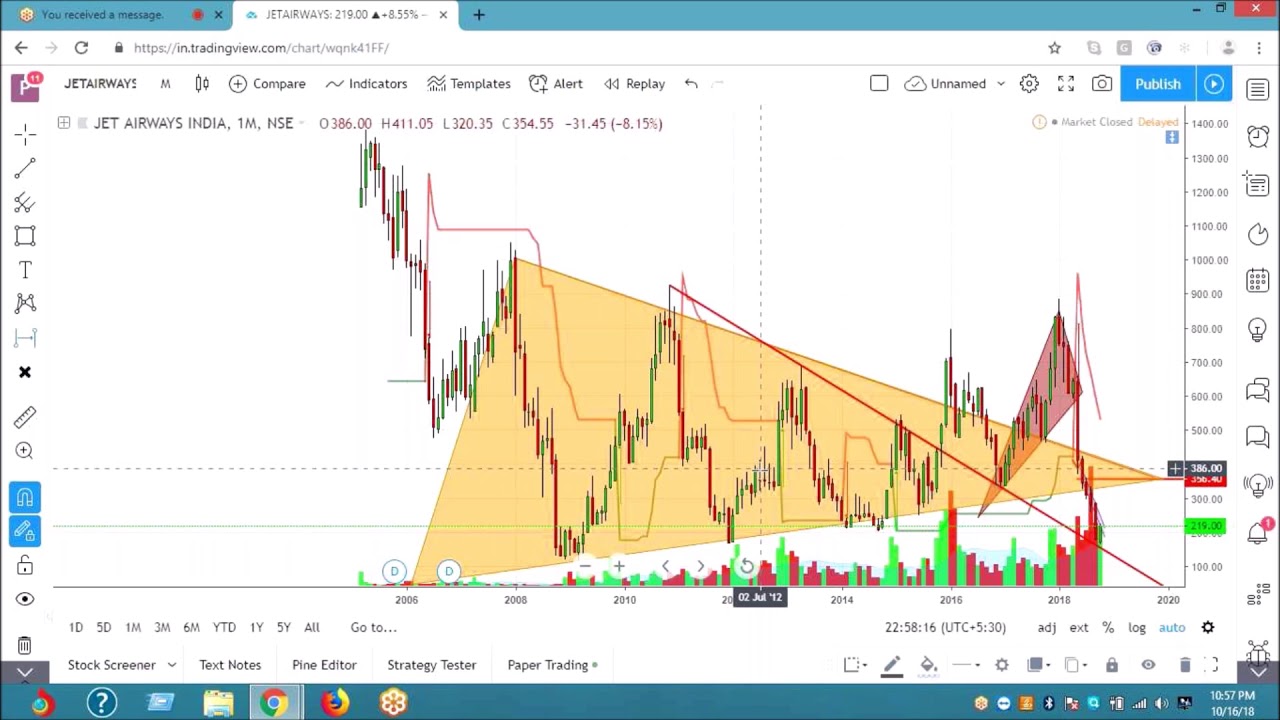Set range to 3M

162,627
